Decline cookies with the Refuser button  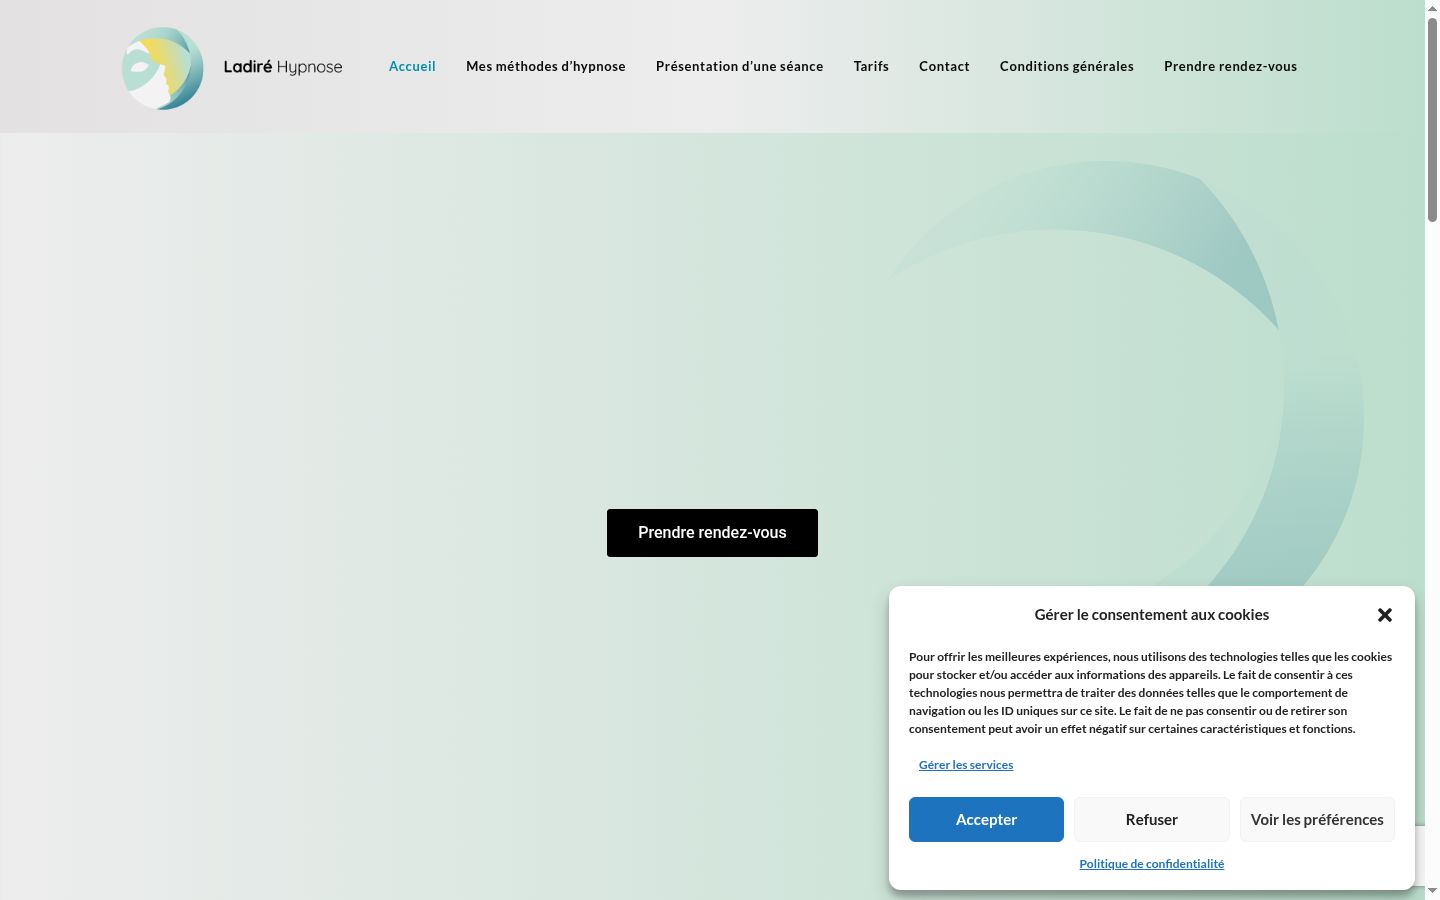point(1152,819)
